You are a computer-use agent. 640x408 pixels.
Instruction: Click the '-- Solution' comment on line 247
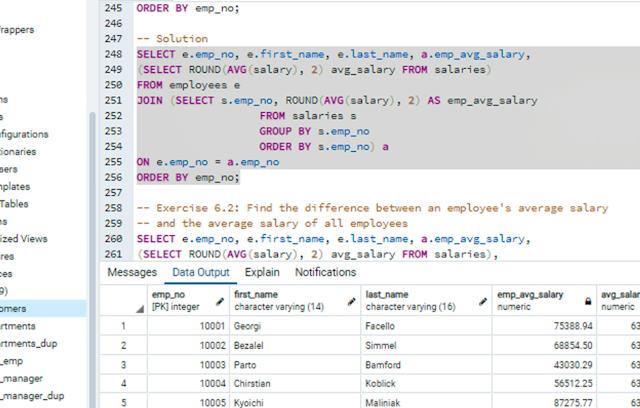click(x=172, y=39)
